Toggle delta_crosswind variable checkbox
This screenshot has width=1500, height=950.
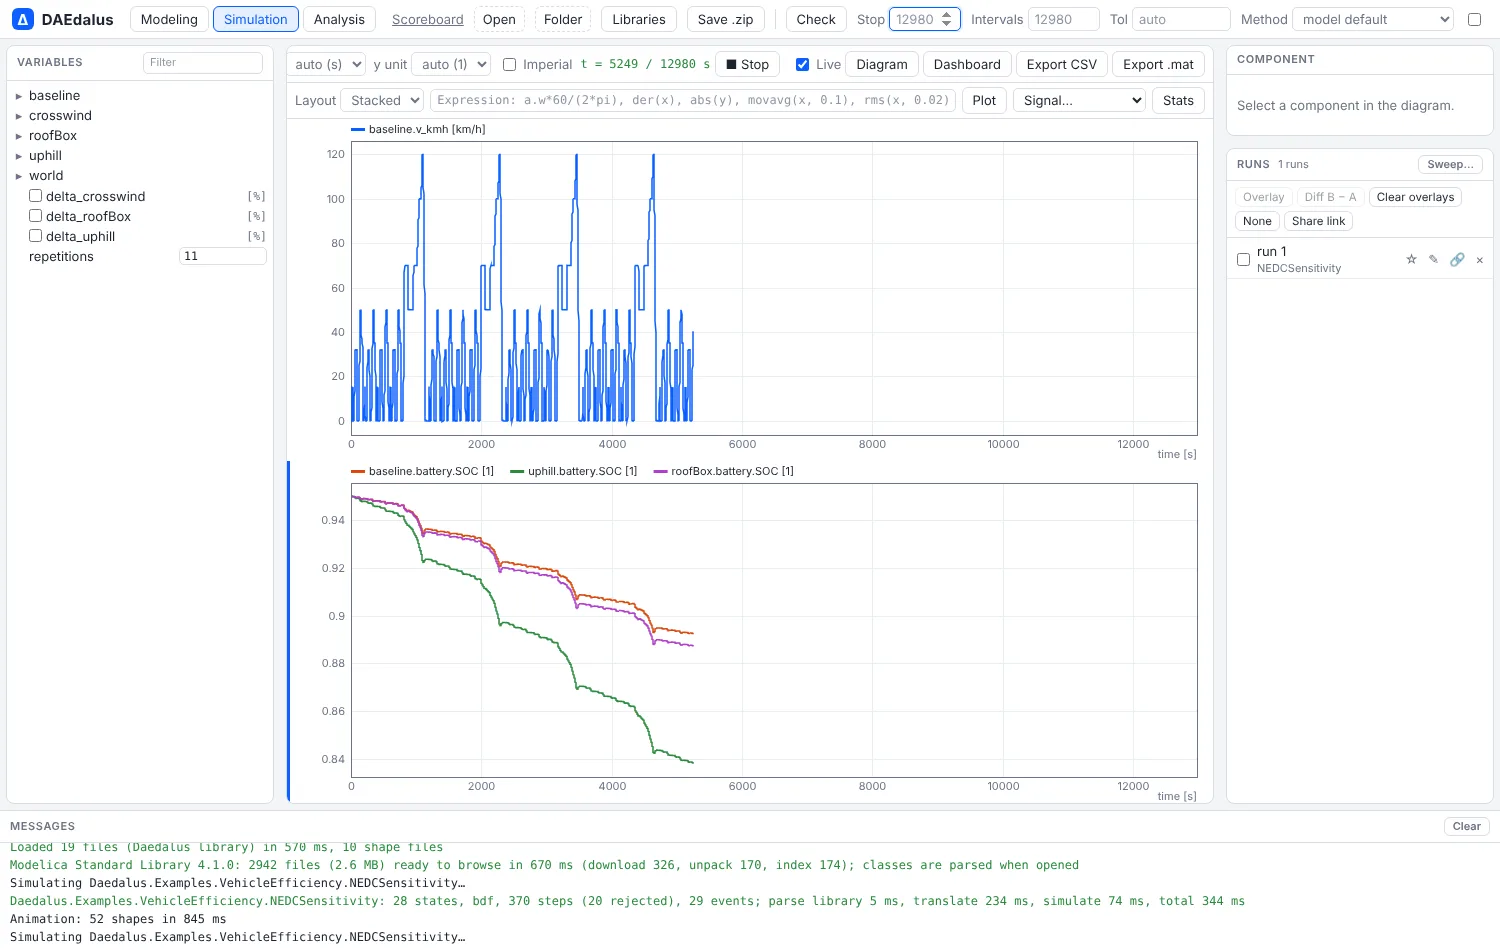pos(36,196)
